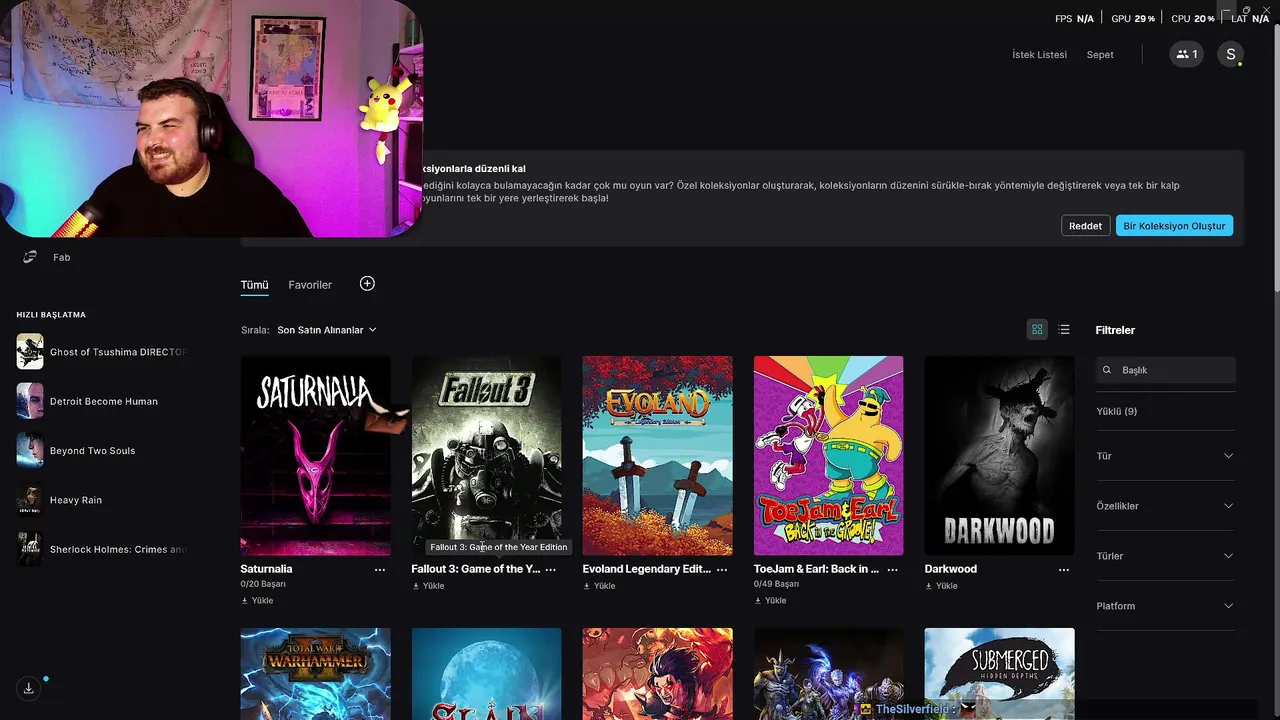Open the downloads icon in sidebar

tap(29, 688)
